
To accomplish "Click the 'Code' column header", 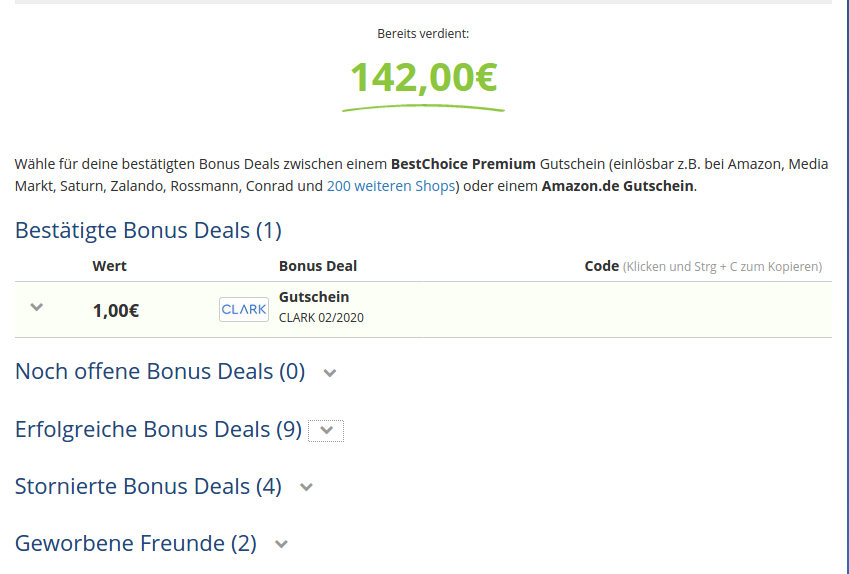I will click(602, 266).
